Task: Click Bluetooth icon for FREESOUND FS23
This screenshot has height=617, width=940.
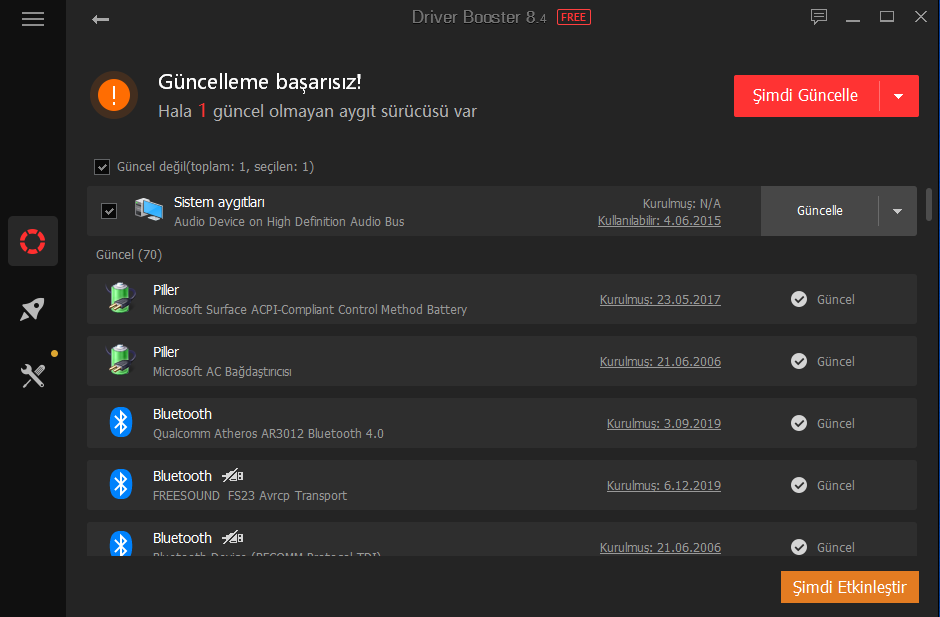Action: (x=121, y=484)
